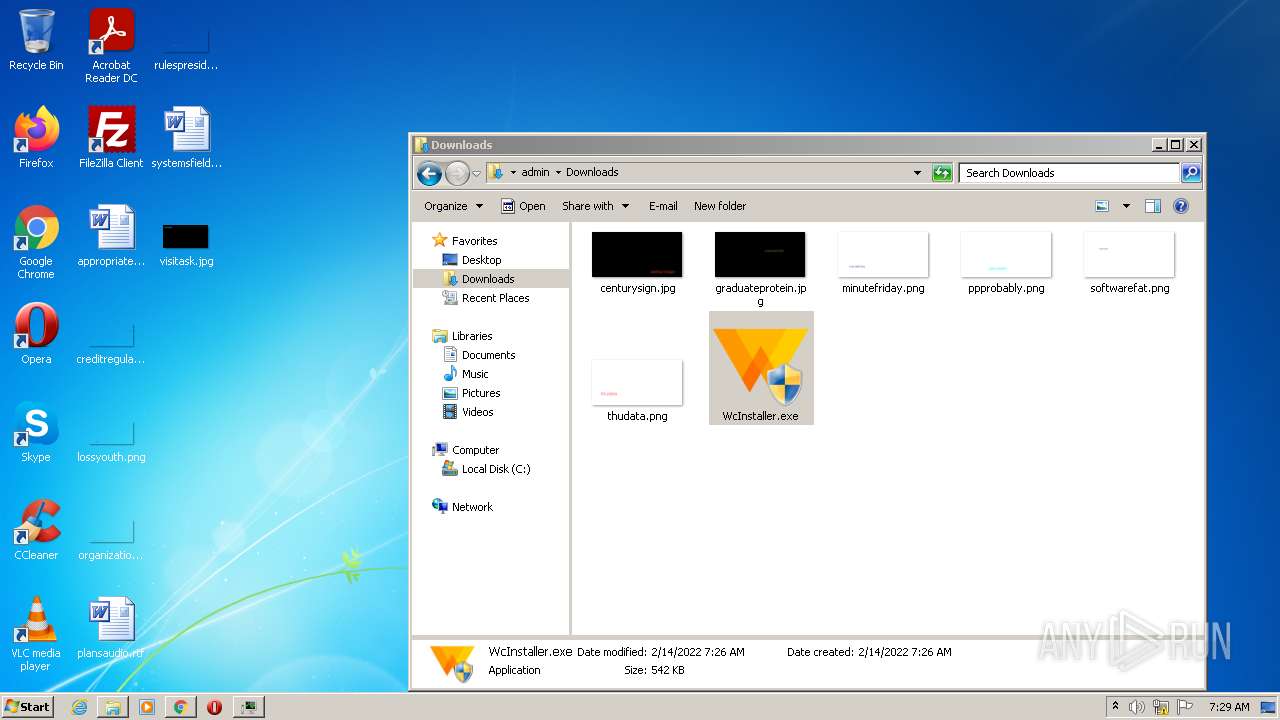Screen dimensions: 1280x720
Task: Select the systemsfield Word document on desktop
Action: pos(187,138)
